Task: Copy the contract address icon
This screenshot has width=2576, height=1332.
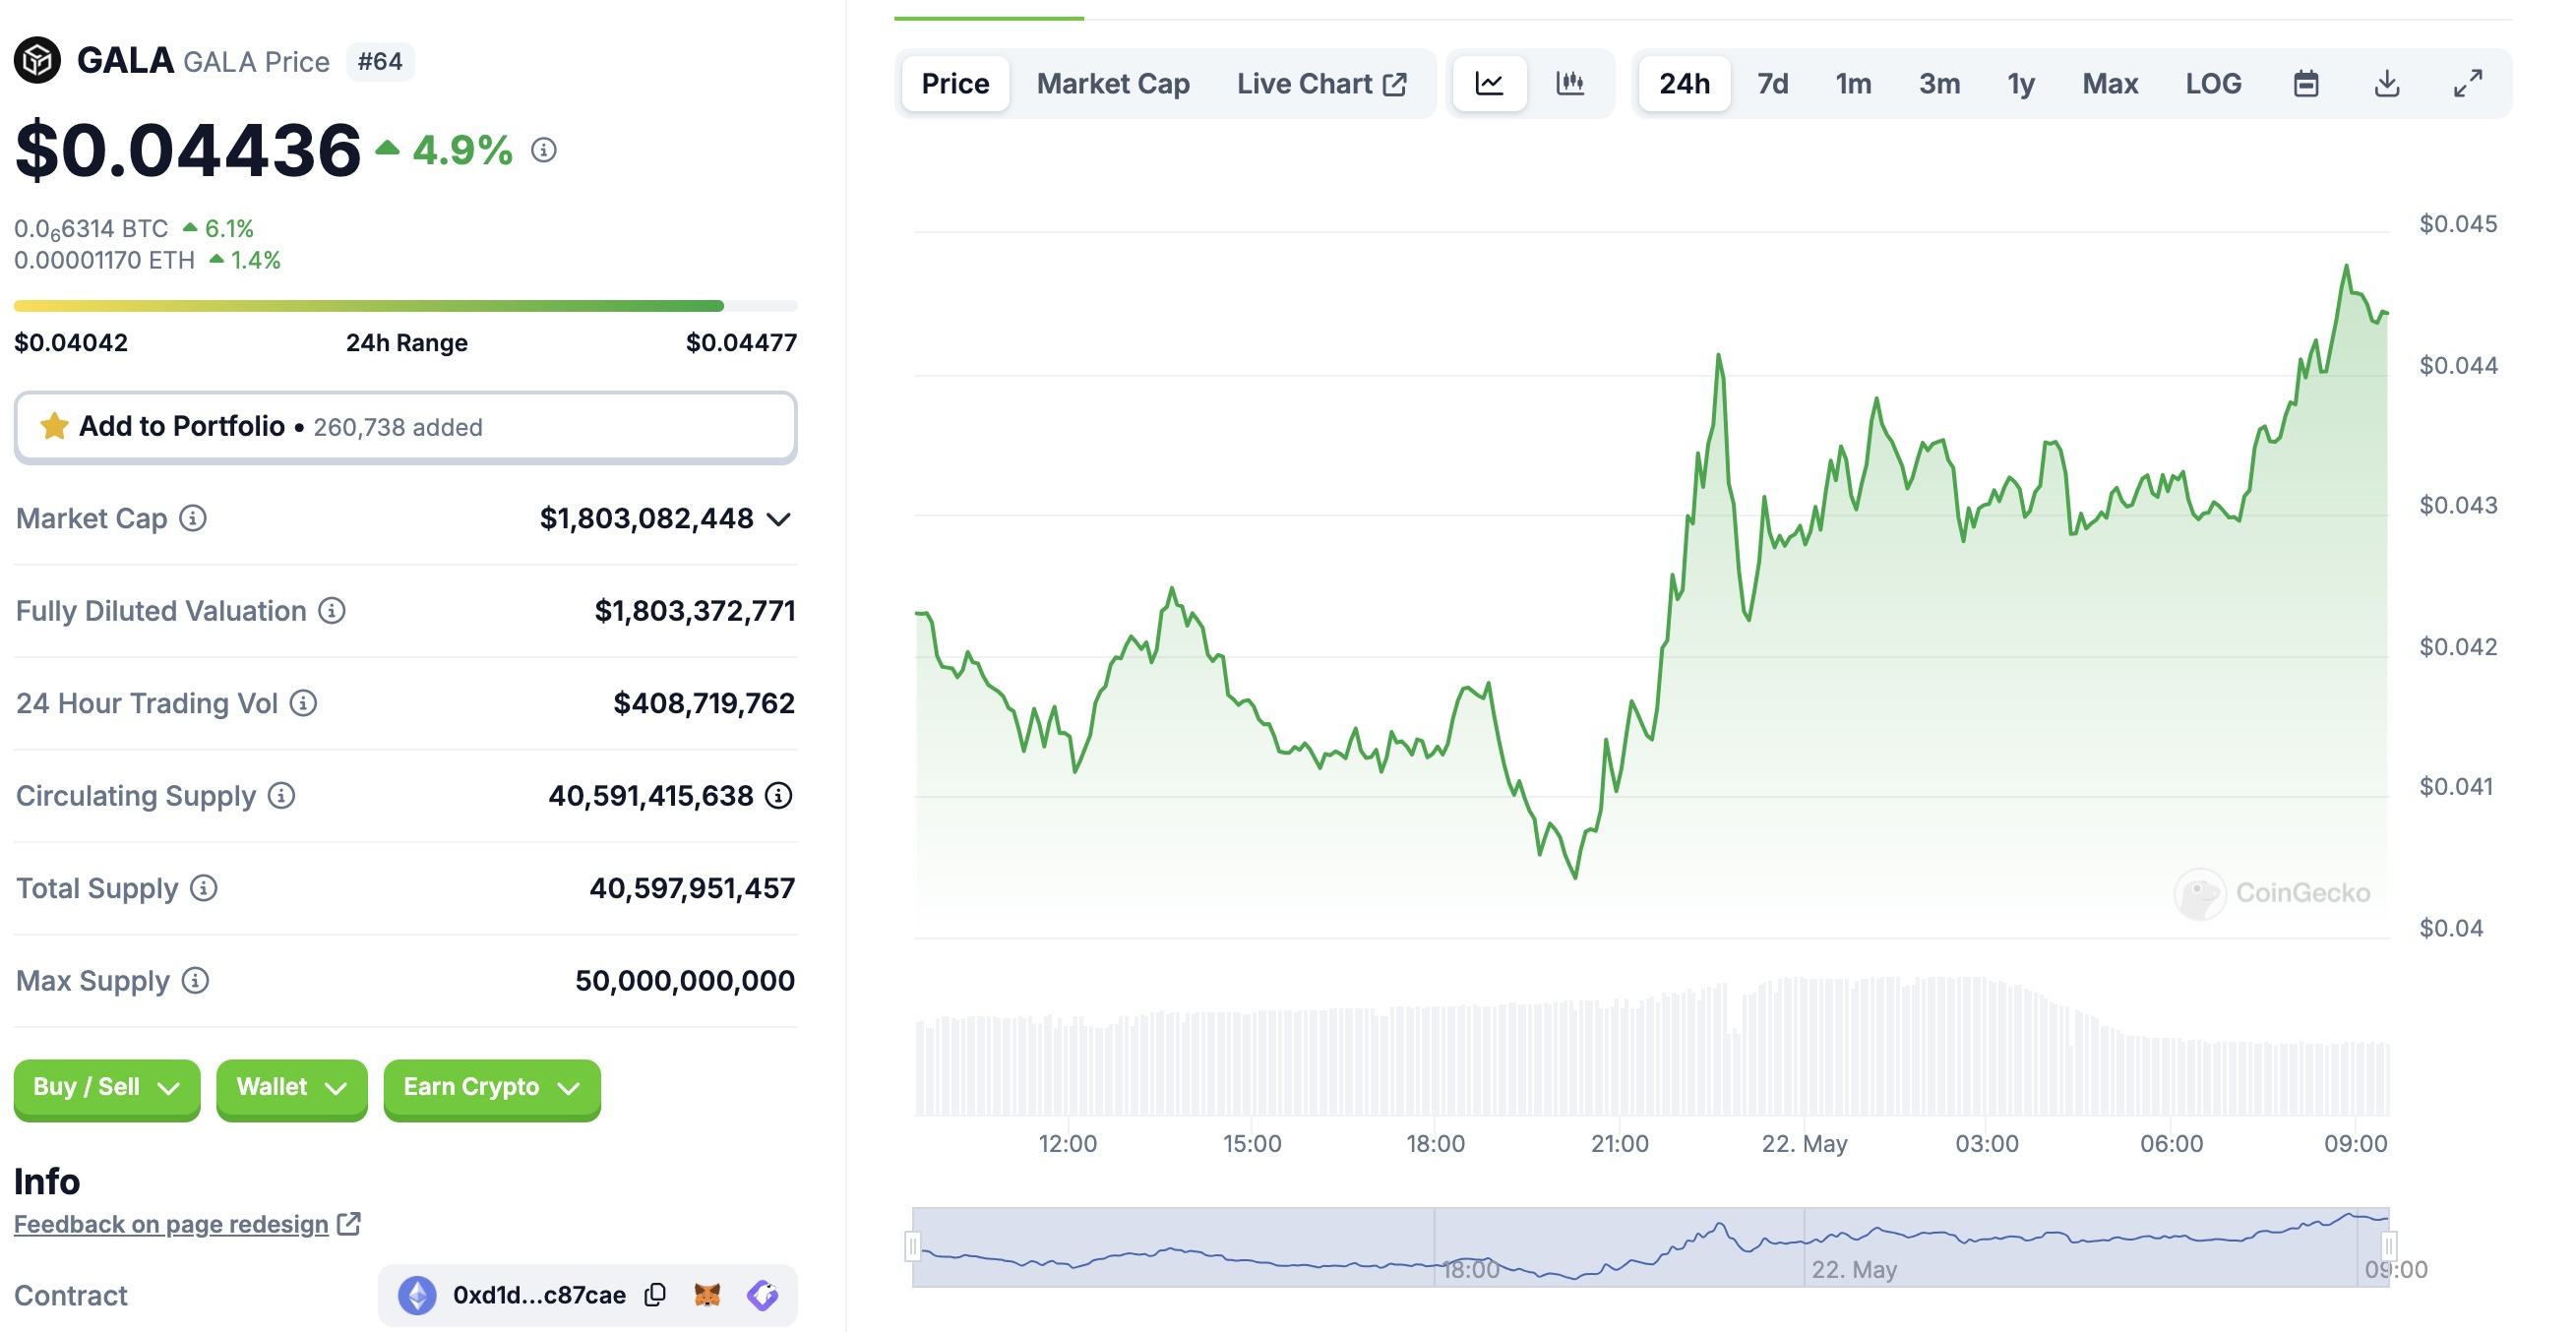Action: 655,1296
